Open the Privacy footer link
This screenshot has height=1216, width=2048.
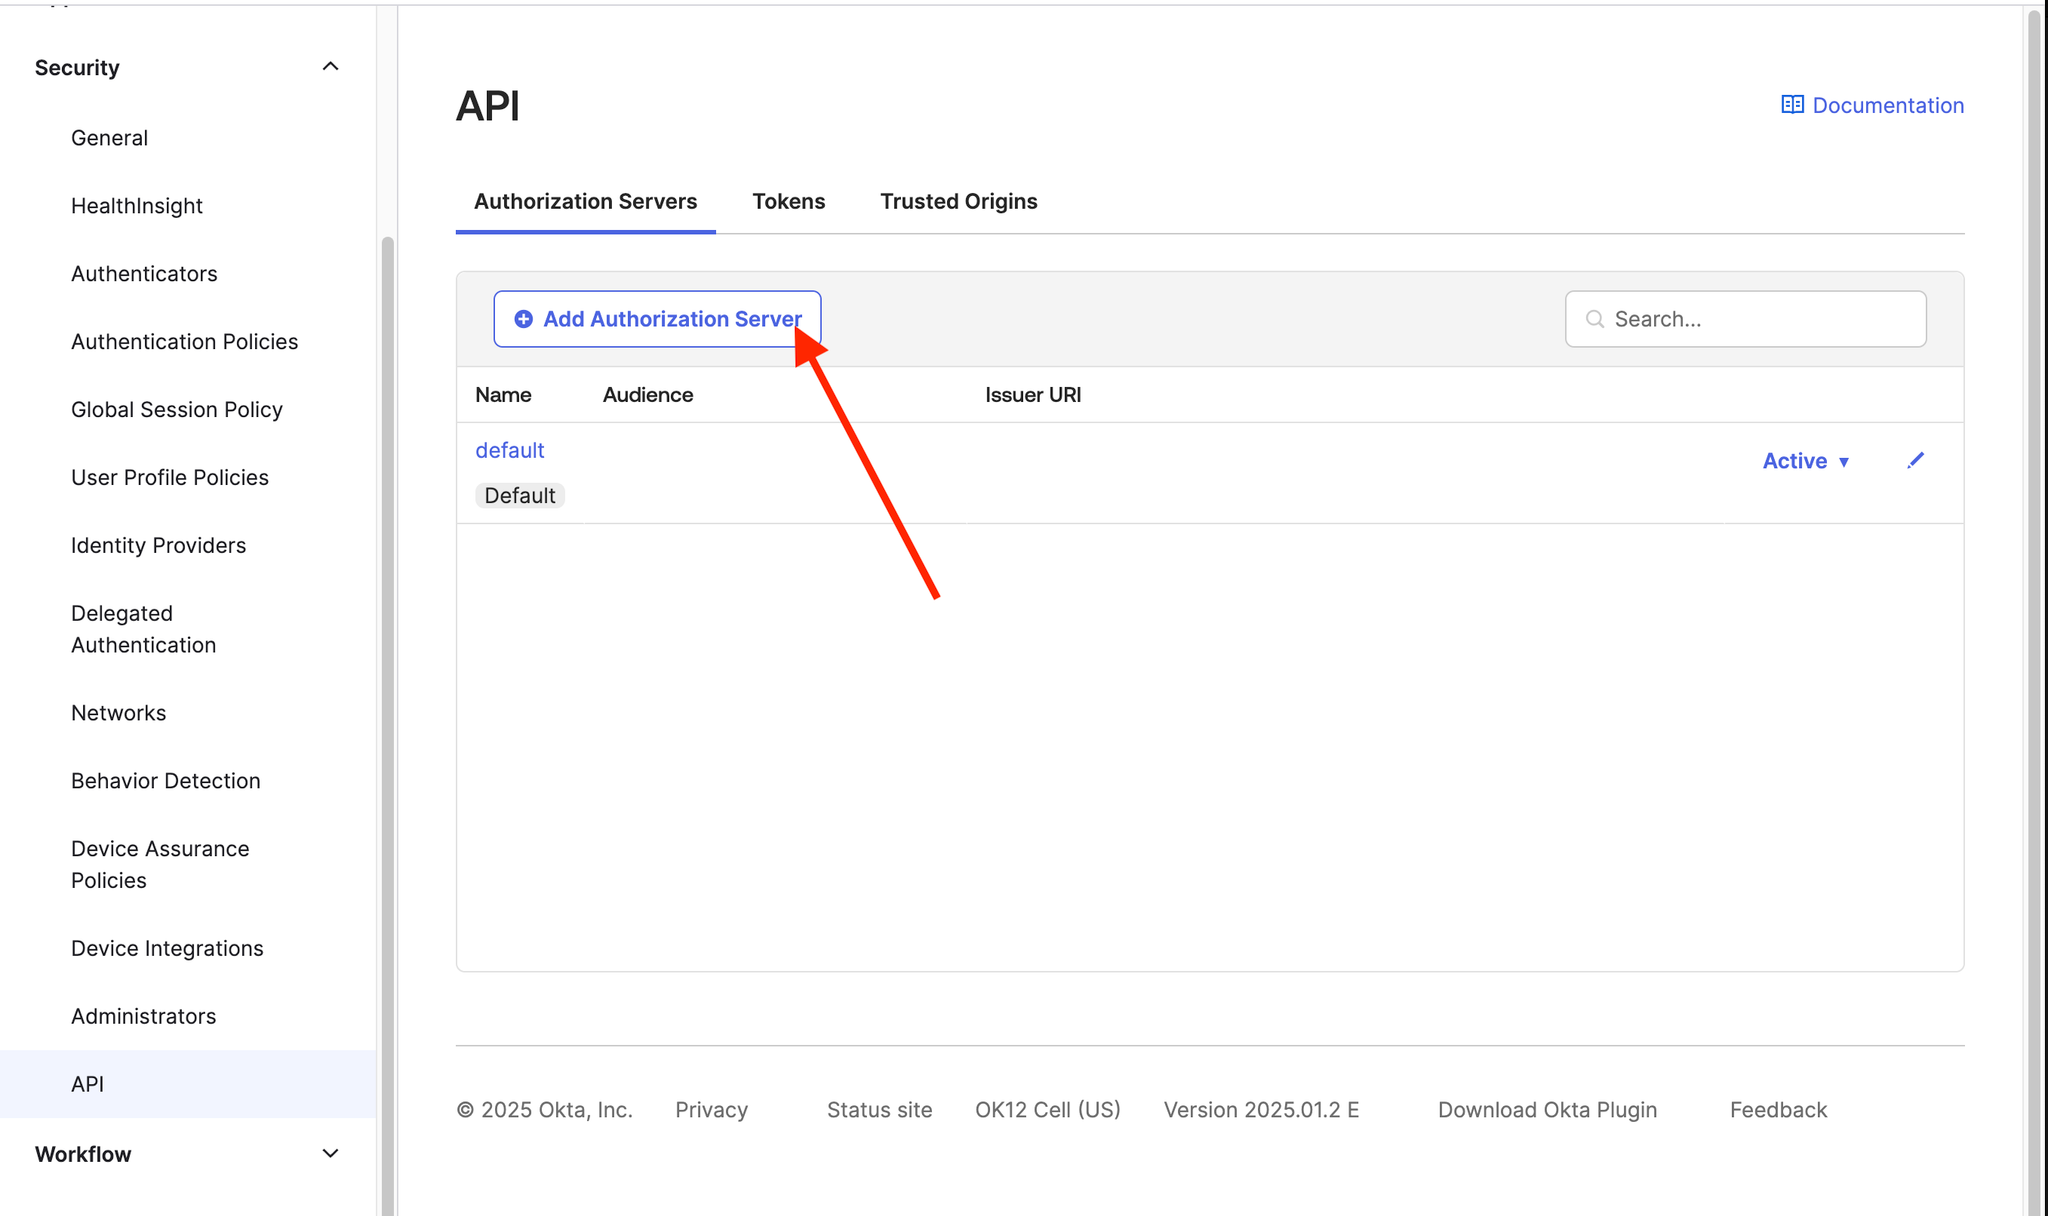click(711, 1110)
